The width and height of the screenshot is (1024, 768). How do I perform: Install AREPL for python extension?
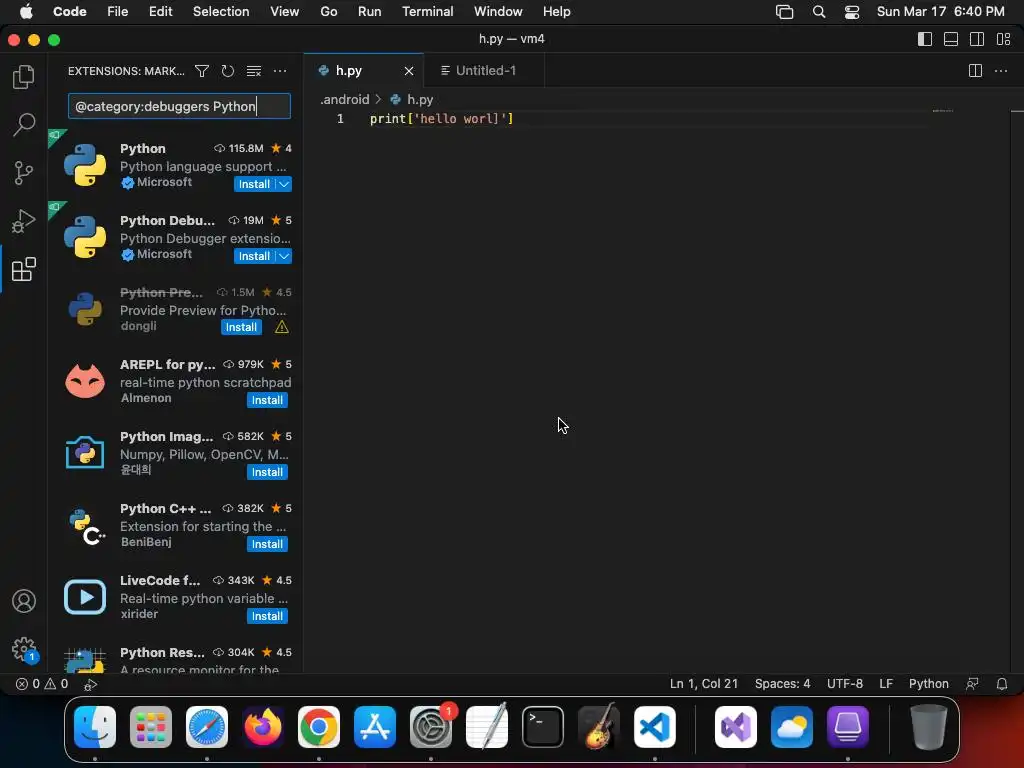(267, 400)
